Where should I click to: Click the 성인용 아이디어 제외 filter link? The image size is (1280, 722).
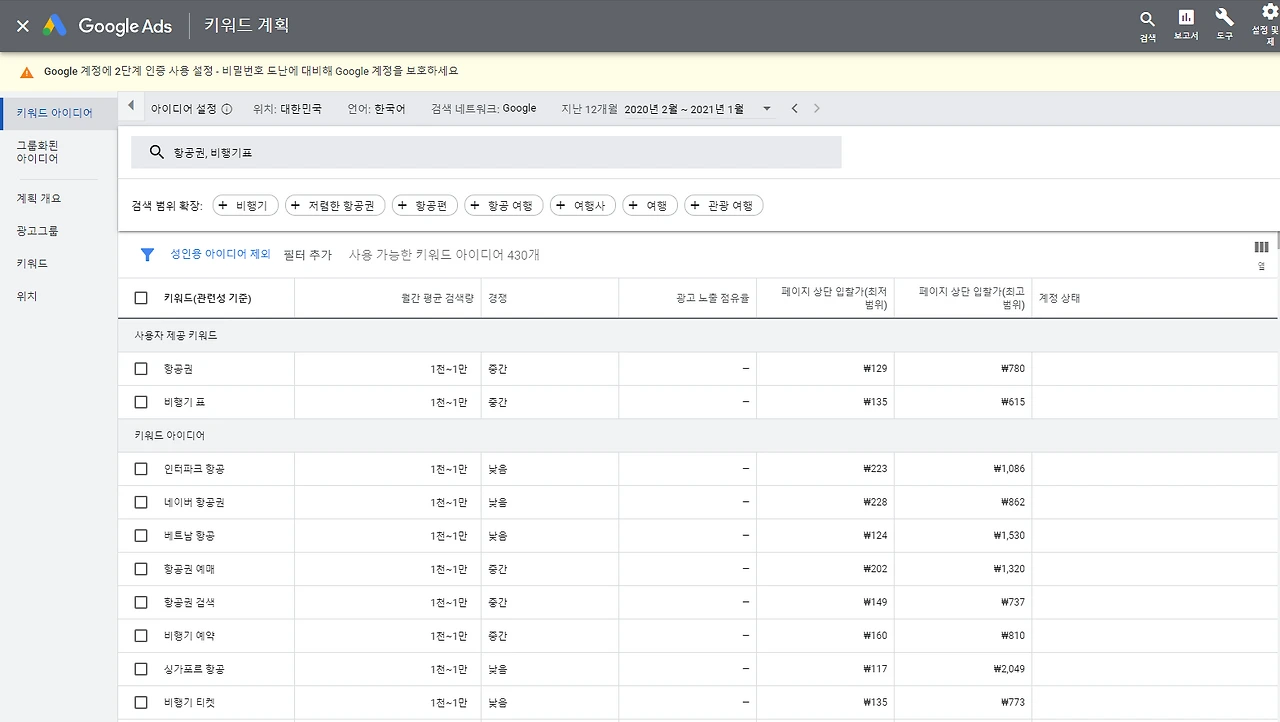pos(221,254)
